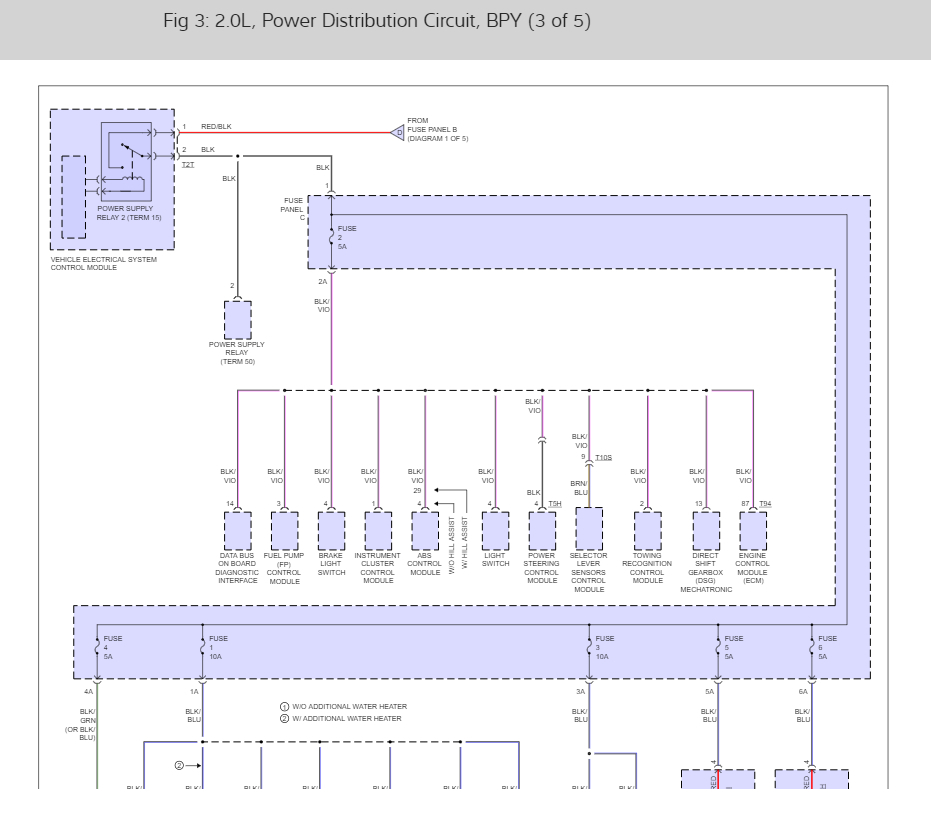This screenshot has width=931, height=819.
Task: Click Fuse 3 10A symbol
Action: (589, 647)
